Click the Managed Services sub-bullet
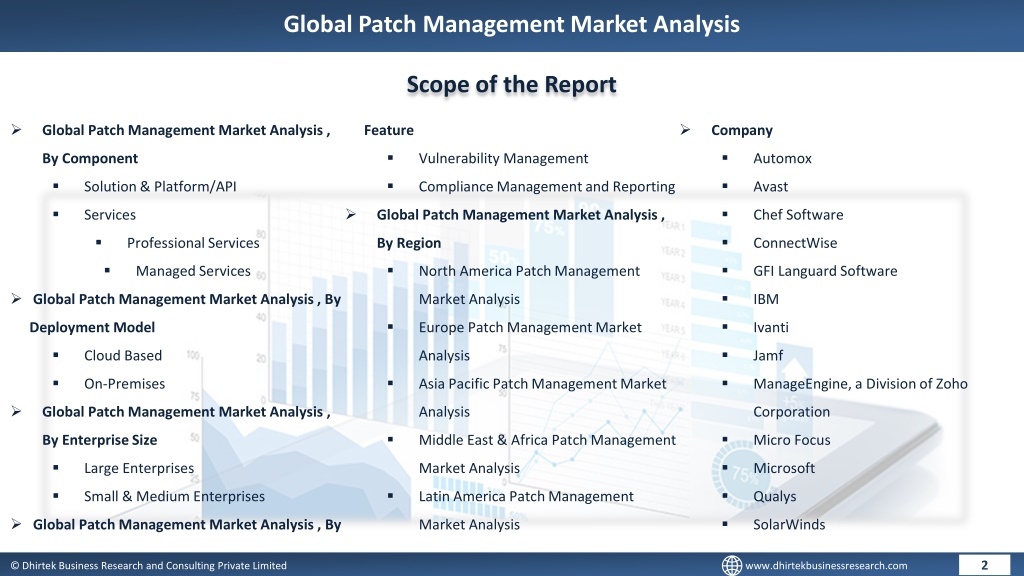The height and width of the screenshot is (576, 1024). click(193, 270)
